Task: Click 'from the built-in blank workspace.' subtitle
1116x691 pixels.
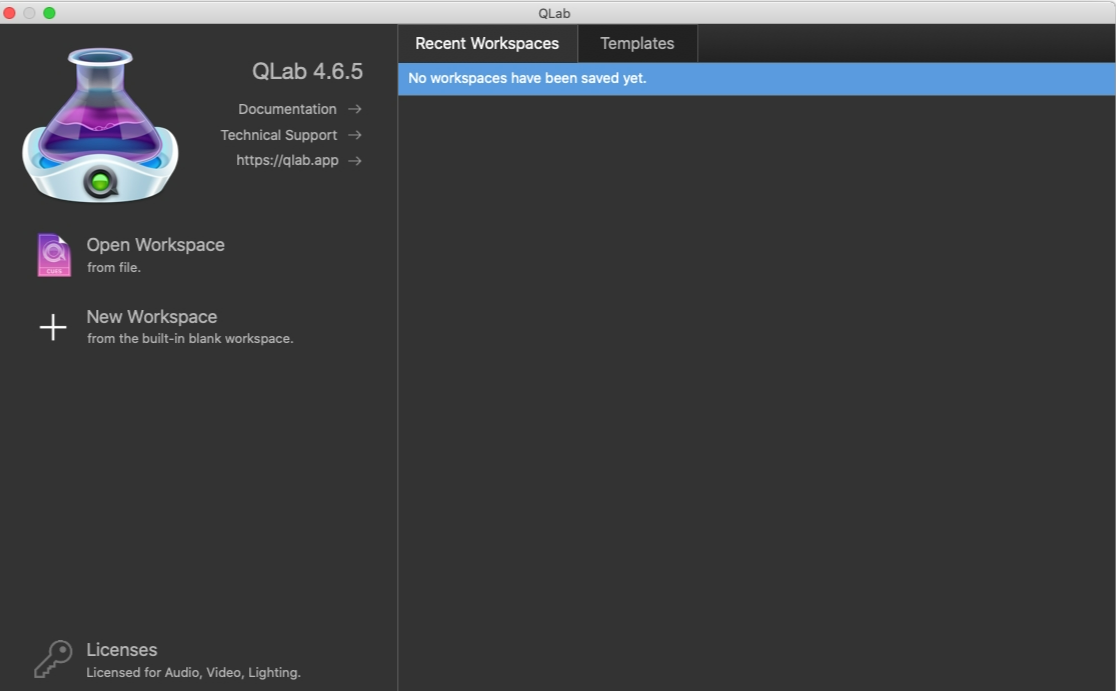Action: (190, 339)
